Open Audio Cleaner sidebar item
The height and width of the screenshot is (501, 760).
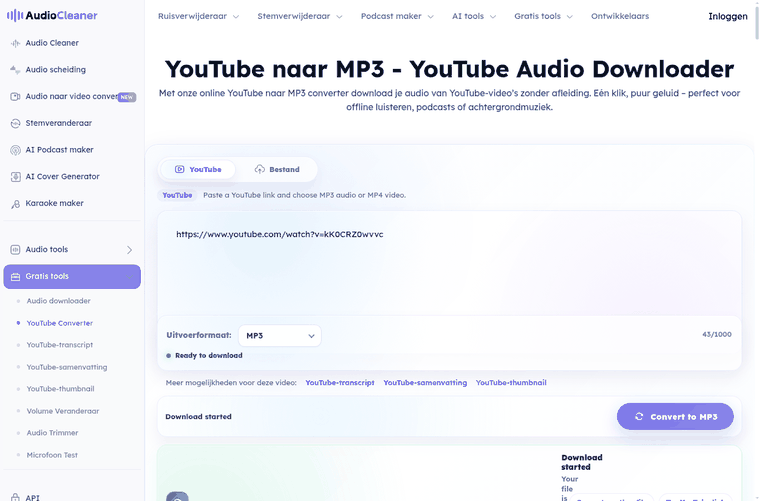72,43
